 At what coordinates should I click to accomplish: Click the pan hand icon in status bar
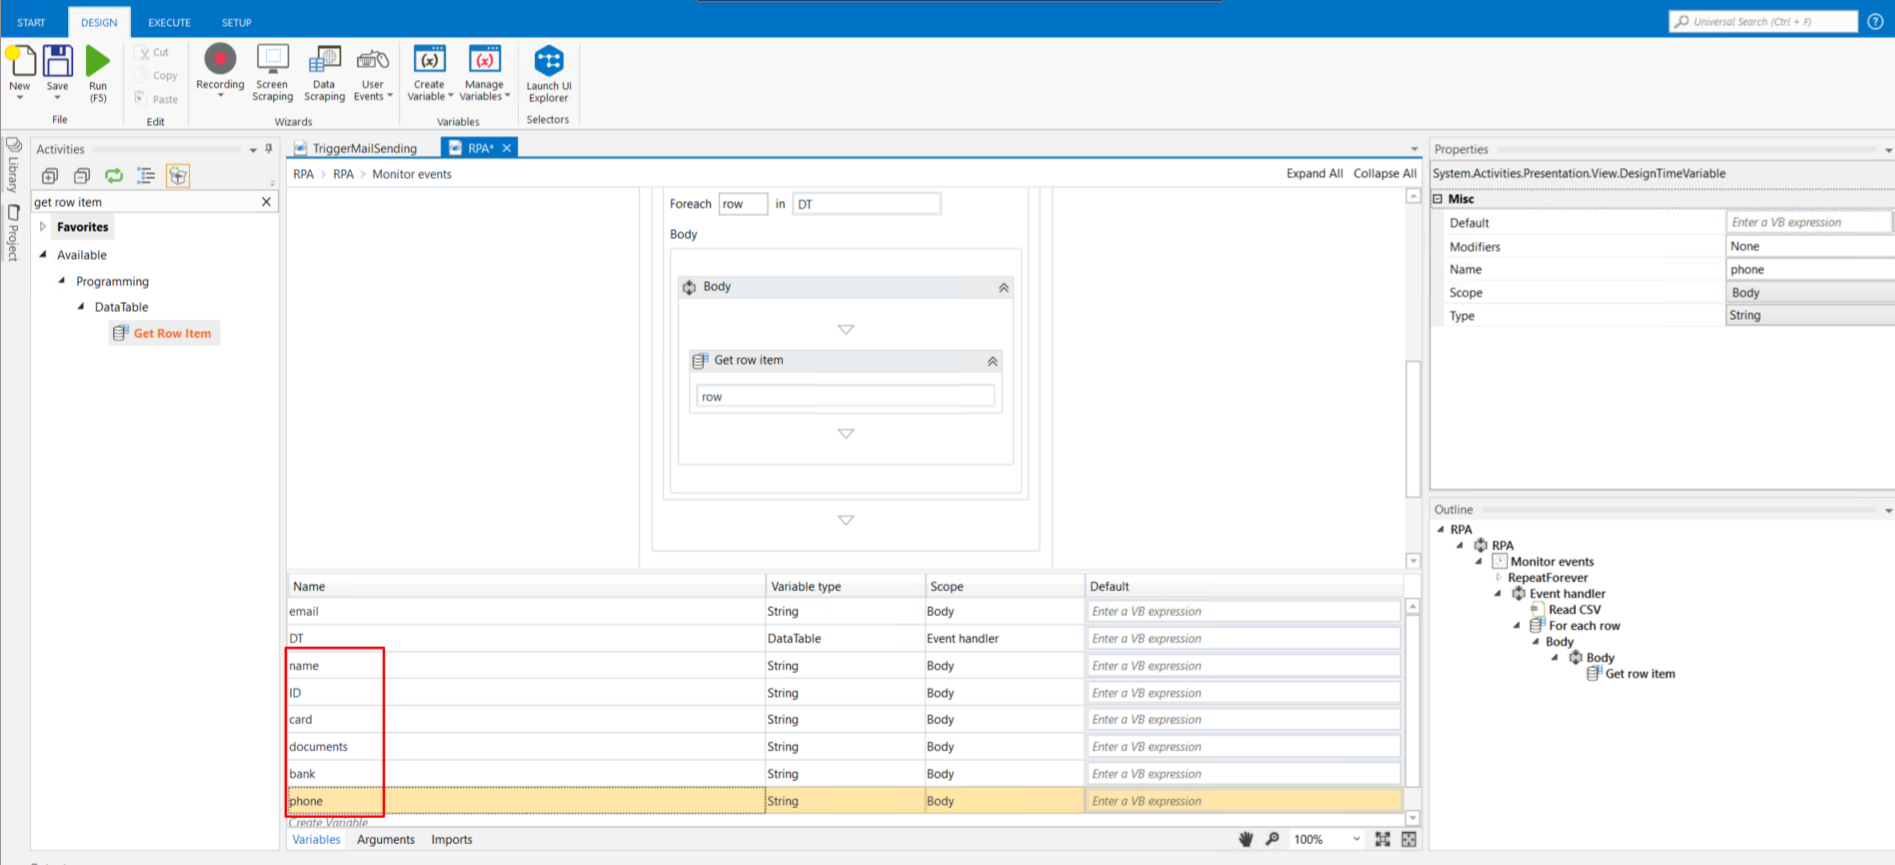point(1246,839)
